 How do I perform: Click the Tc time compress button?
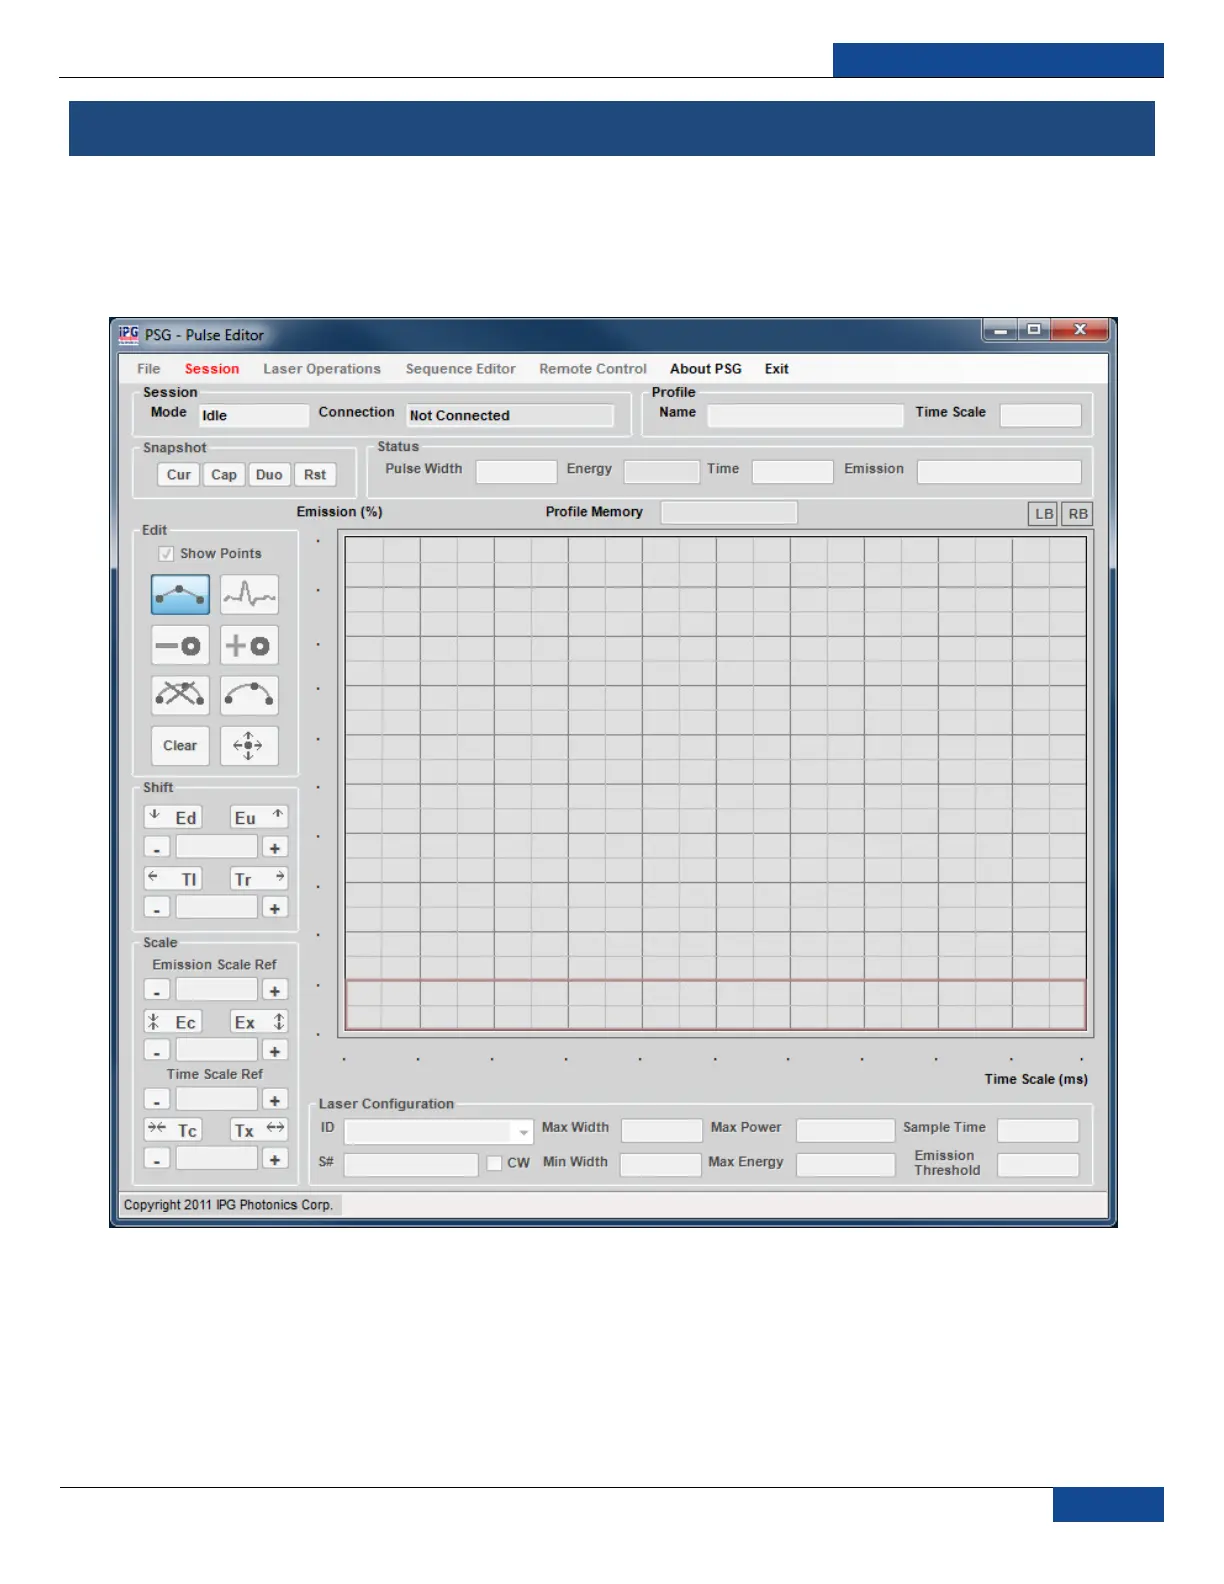[173, 1129]
